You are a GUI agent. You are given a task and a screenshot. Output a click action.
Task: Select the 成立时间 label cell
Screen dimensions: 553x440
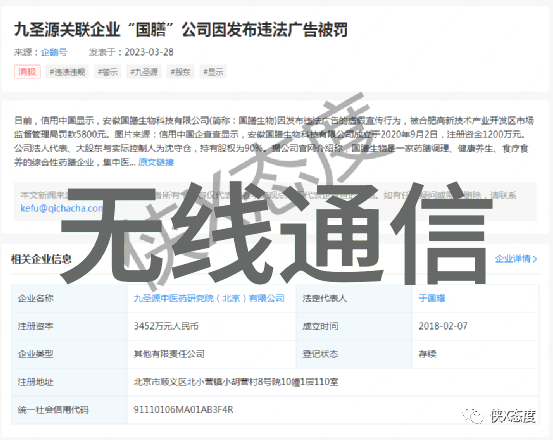(354, 326)
